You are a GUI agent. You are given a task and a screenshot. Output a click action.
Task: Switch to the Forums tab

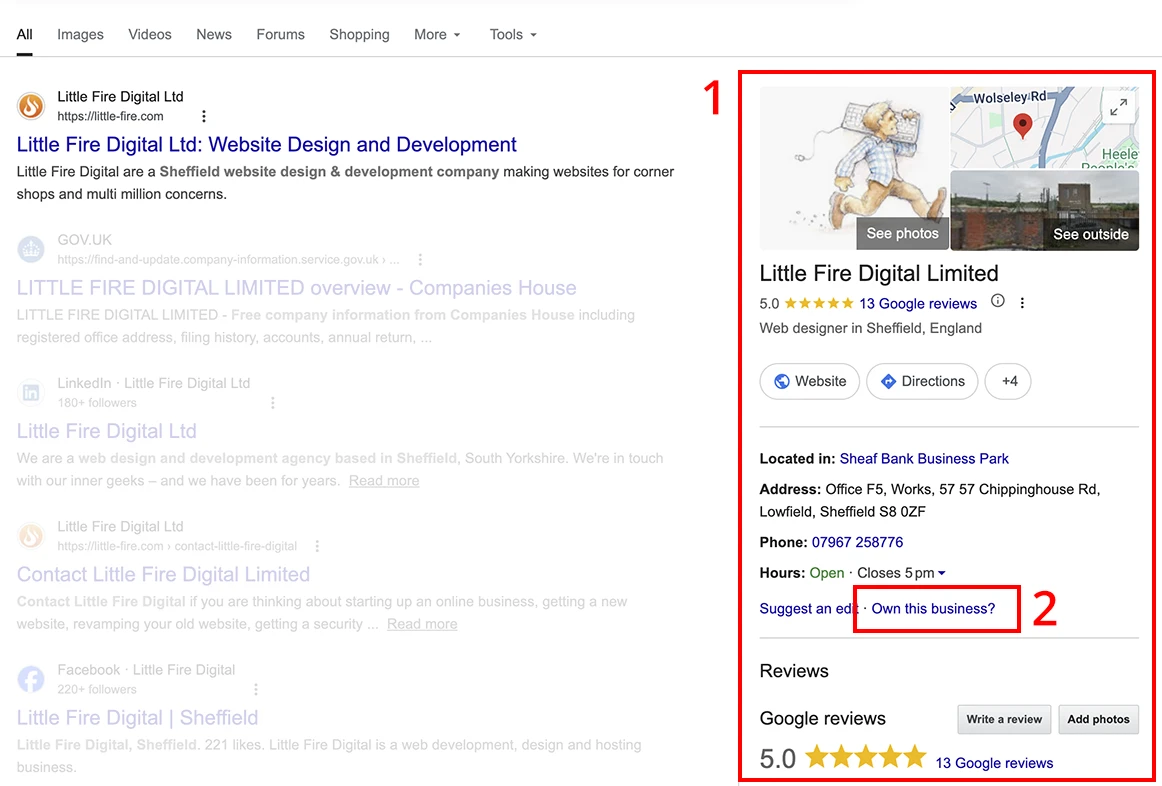click(x=280, y=35)
